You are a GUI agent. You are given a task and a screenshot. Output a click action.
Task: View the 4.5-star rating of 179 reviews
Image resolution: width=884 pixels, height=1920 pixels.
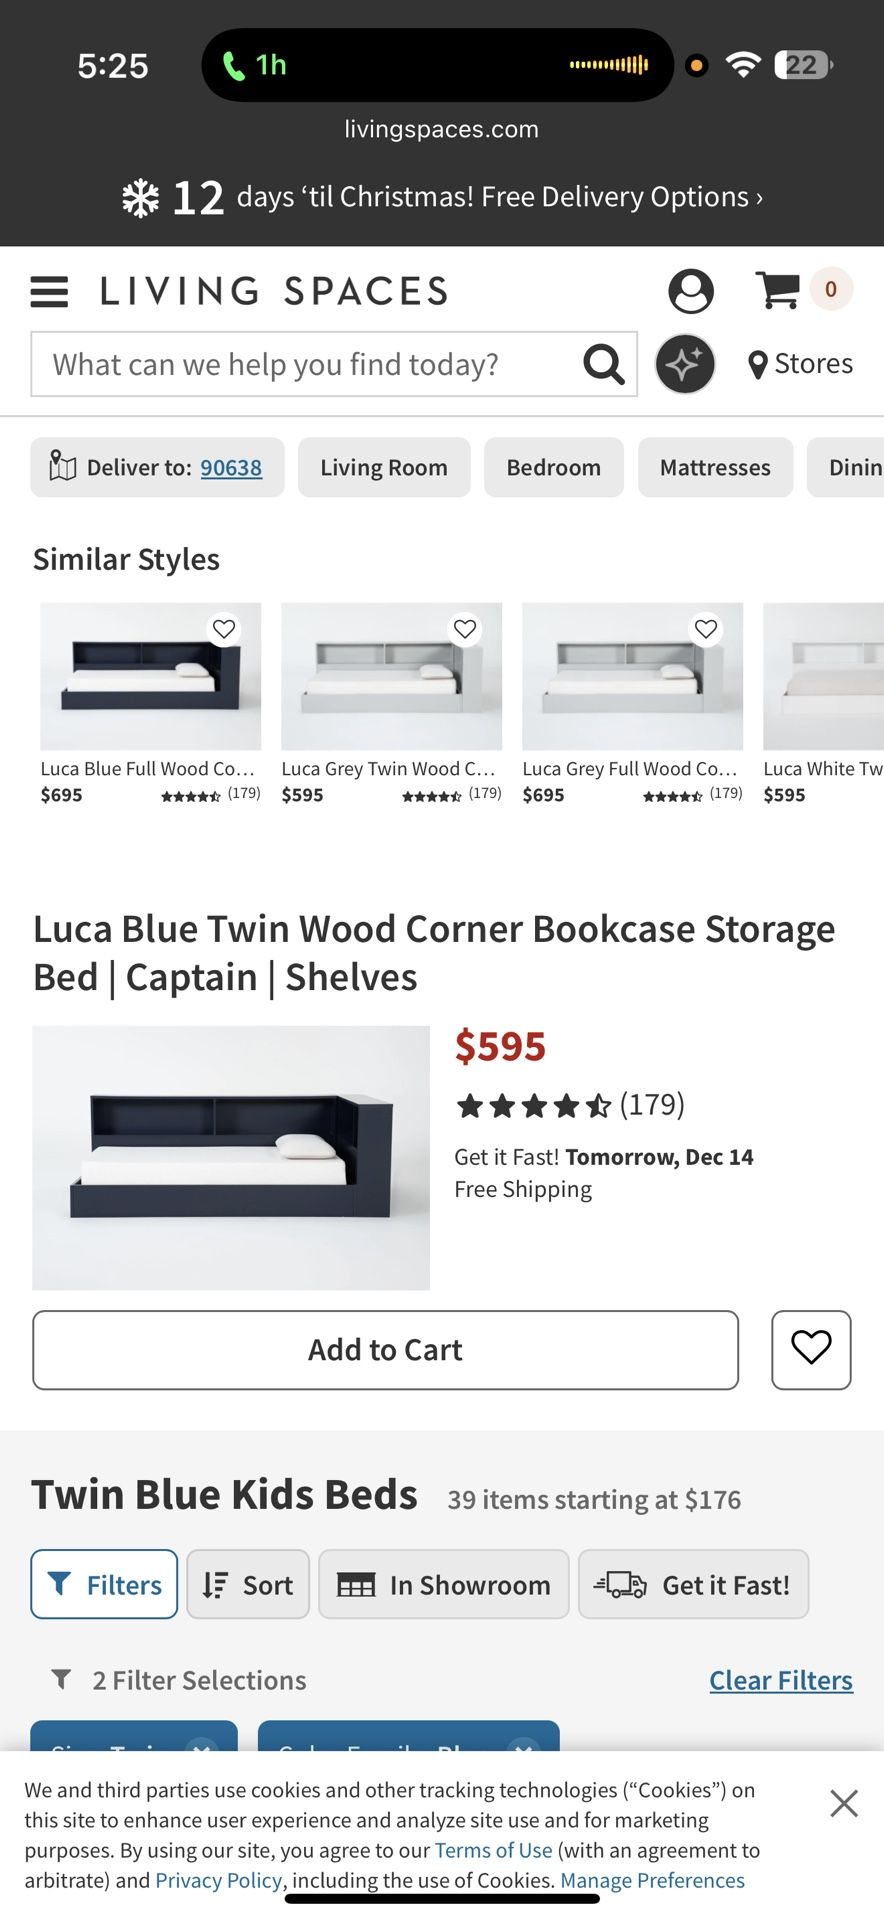coord(570,1104)
